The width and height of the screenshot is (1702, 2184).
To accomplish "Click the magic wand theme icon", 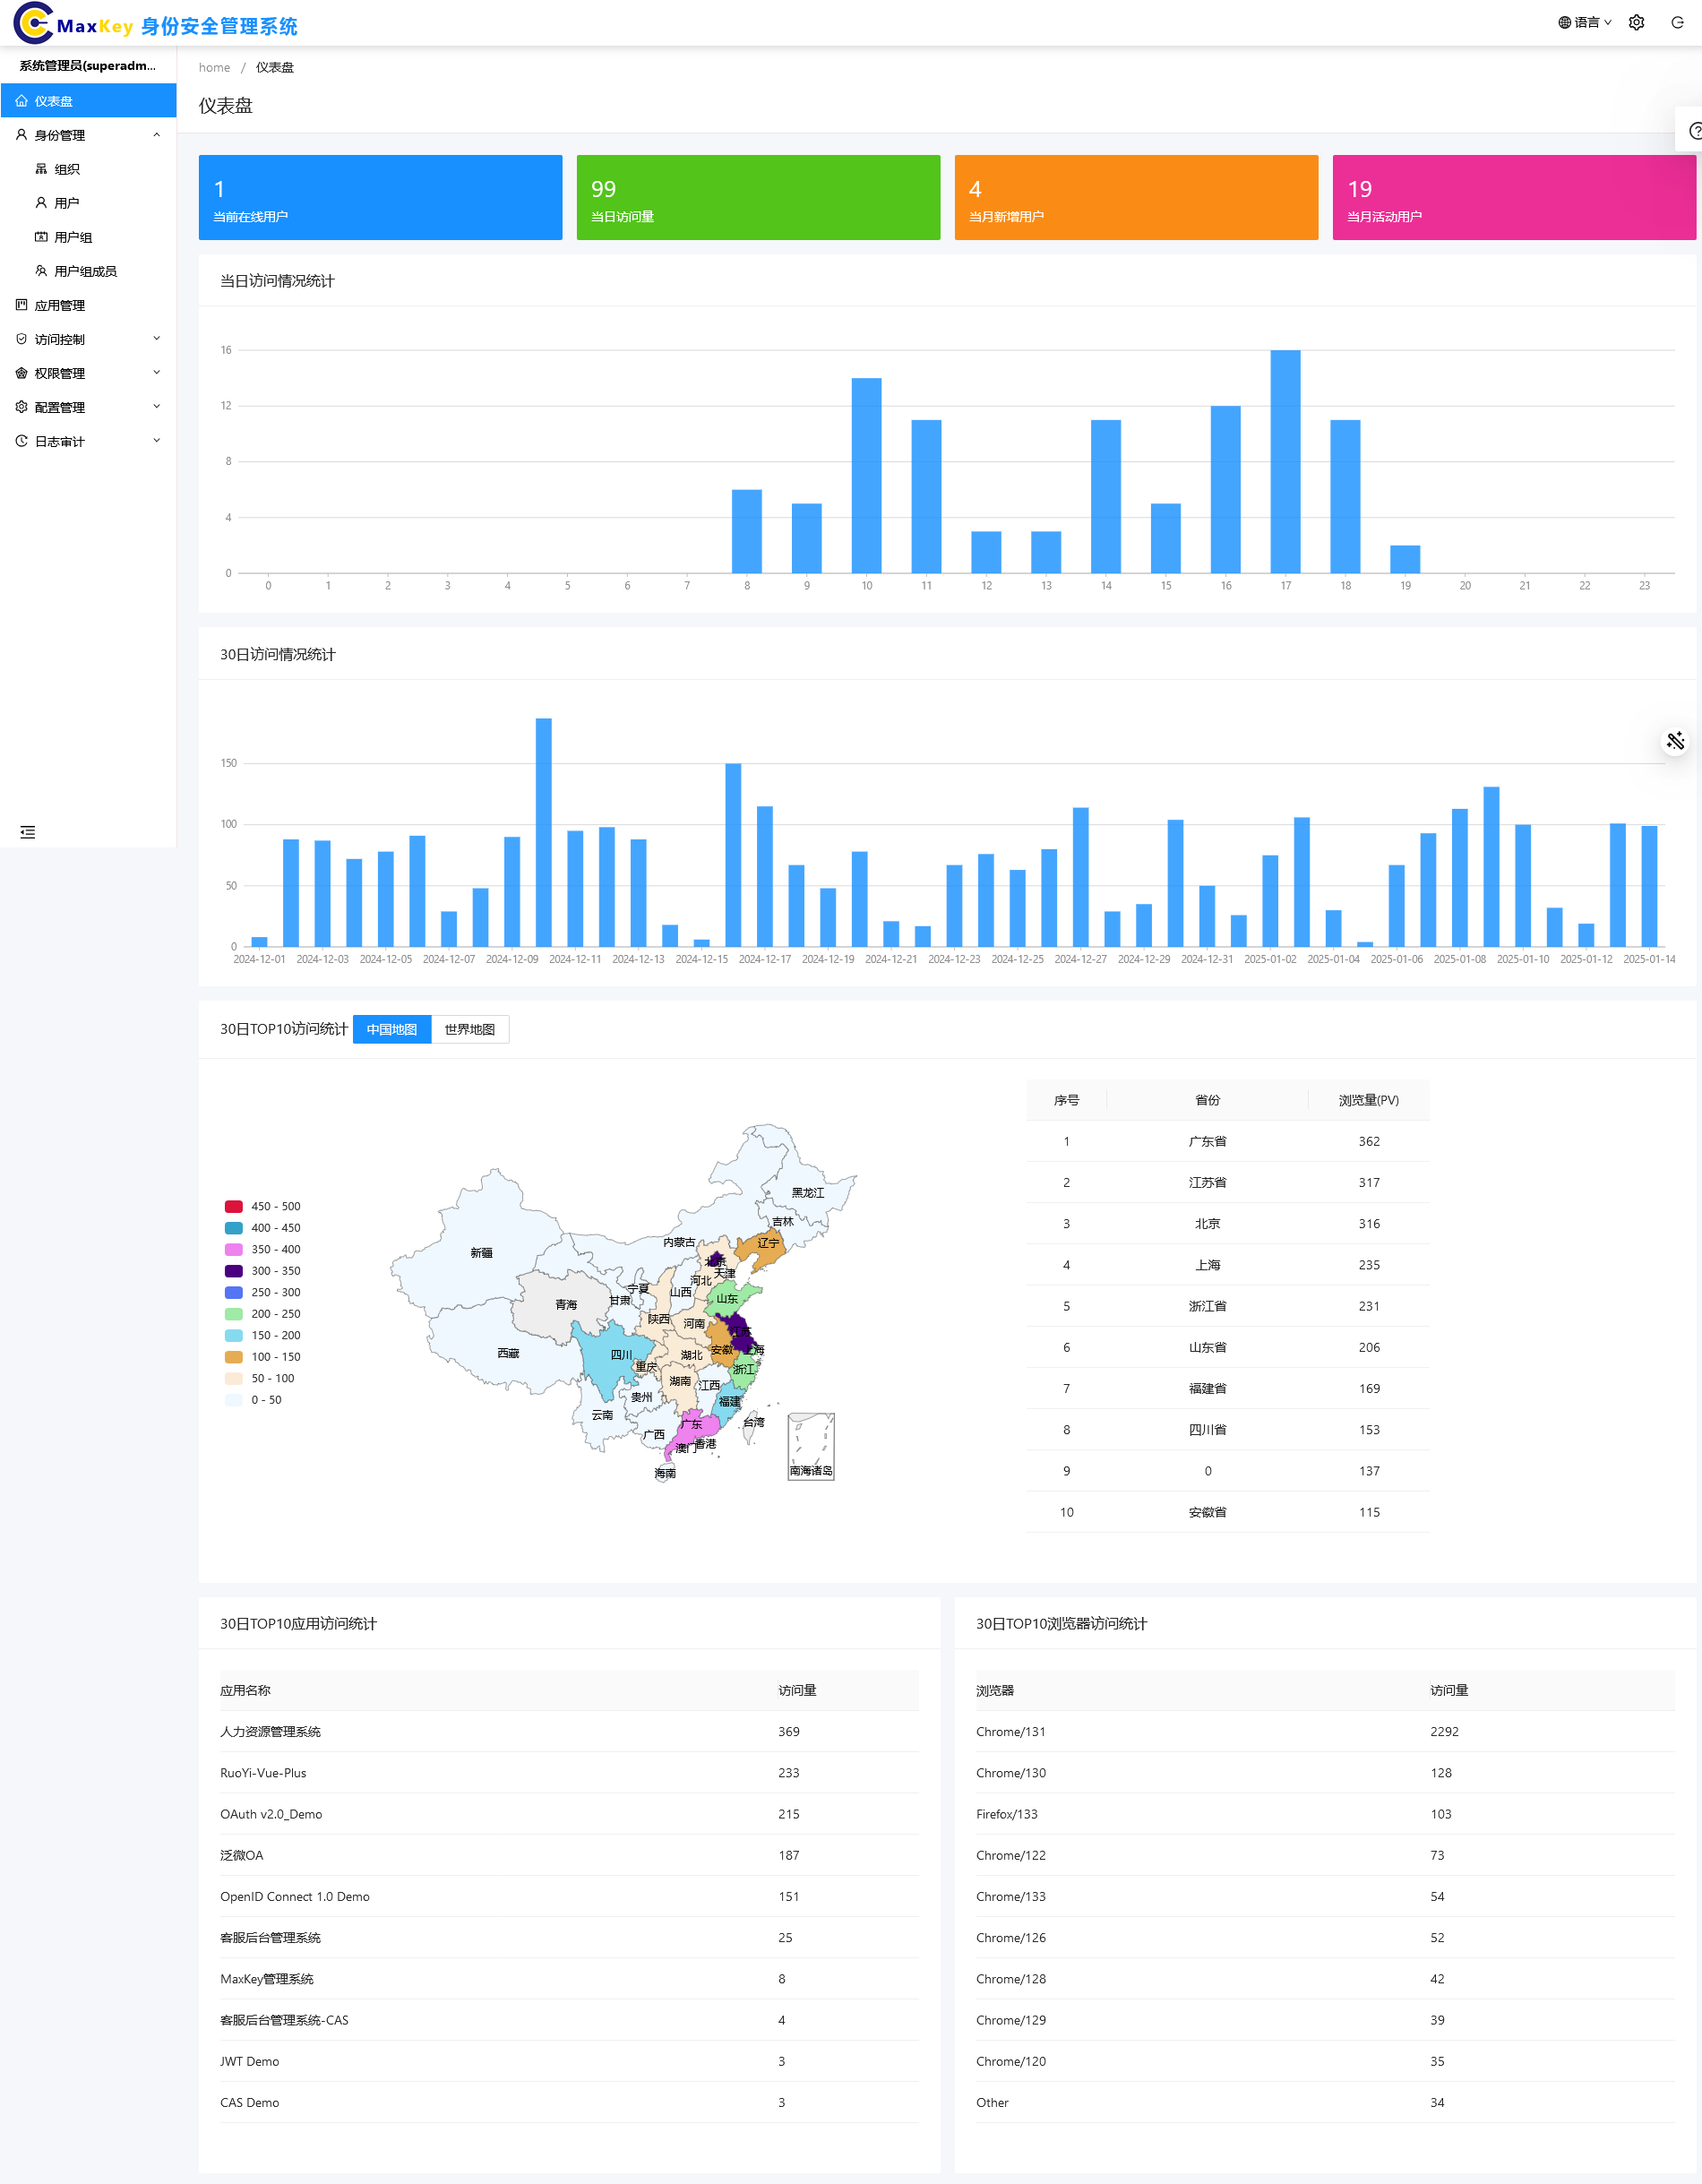I will [x=1675, y=741].
